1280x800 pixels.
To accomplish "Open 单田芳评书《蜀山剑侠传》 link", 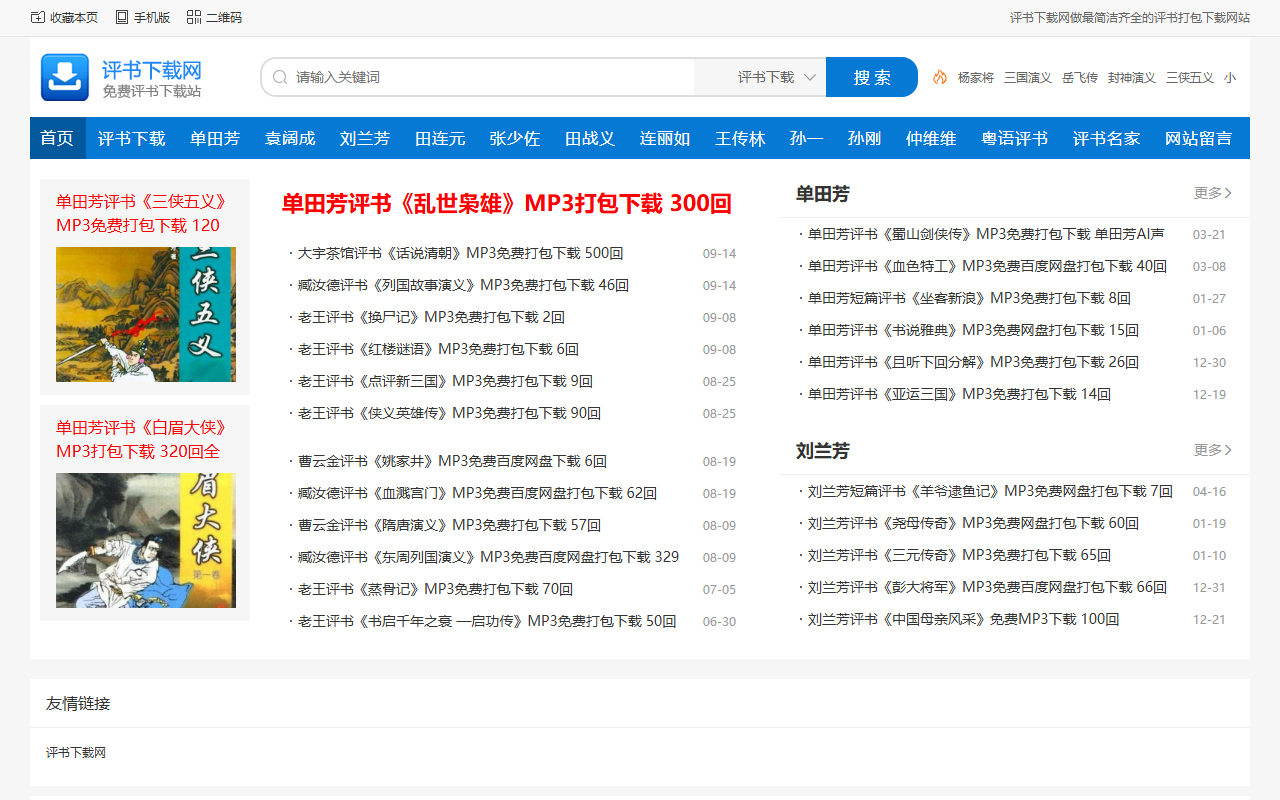I will [986, 234].
